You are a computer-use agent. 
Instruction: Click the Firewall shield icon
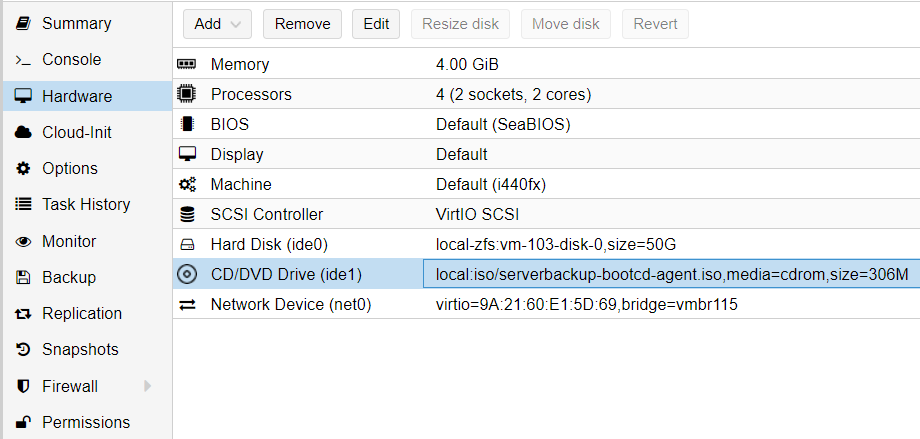coord(23,386)
